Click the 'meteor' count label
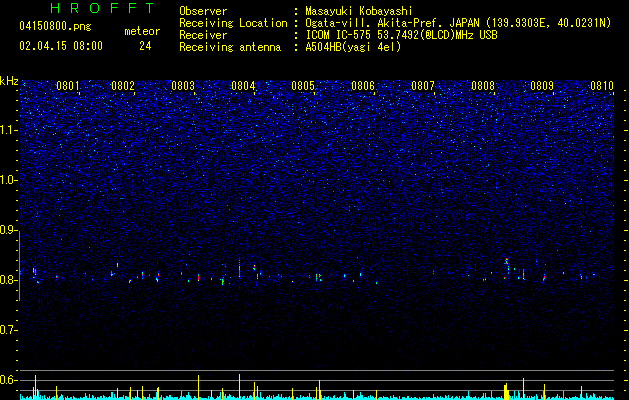This screenshot has width=629, height=400. point(142,31)
